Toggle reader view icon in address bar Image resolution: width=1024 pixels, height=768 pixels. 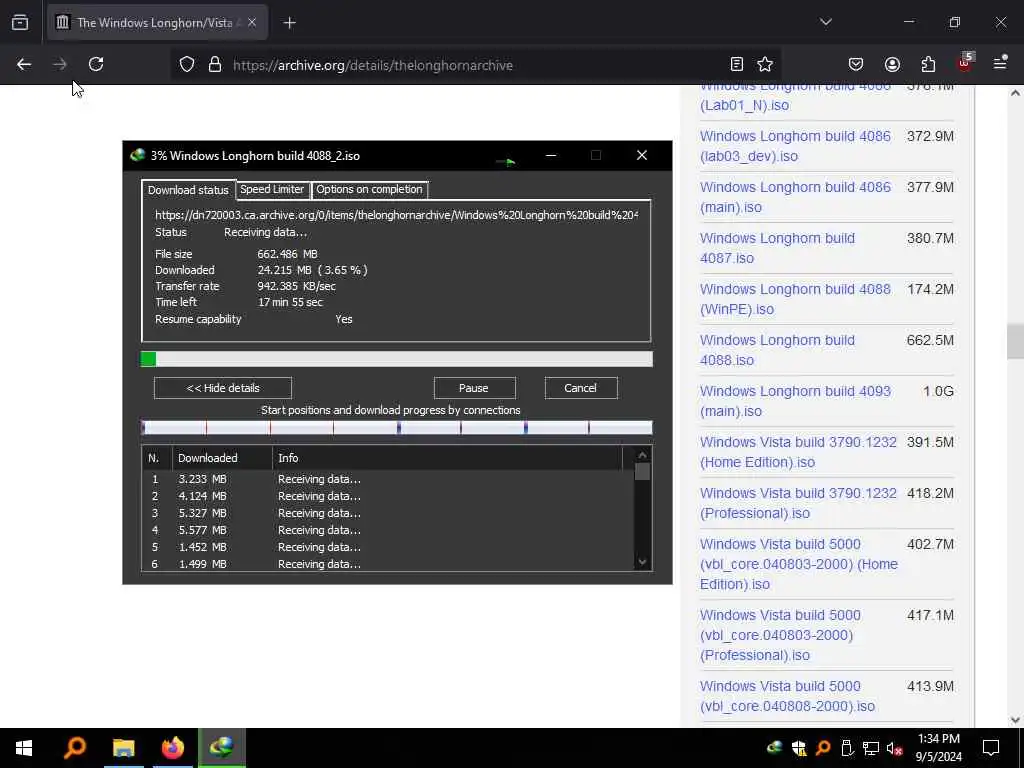click(737, 64)
